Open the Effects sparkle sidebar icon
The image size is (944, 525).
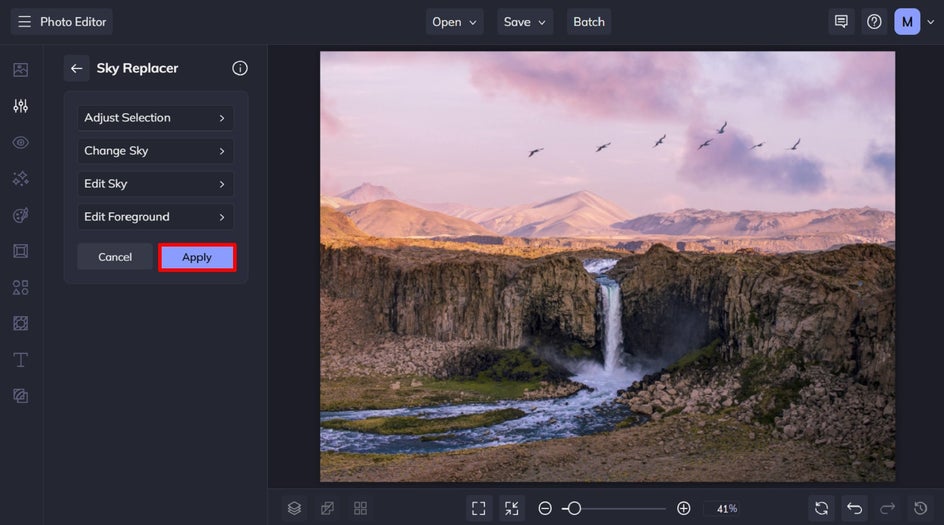[20, 179]
